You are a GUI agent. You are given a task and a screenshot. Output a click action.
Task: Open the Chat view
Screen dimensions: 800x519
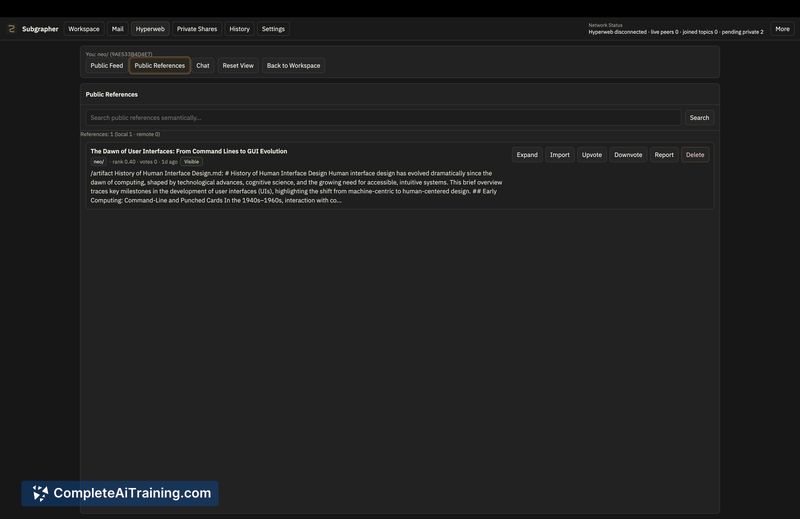pos(203,65)
